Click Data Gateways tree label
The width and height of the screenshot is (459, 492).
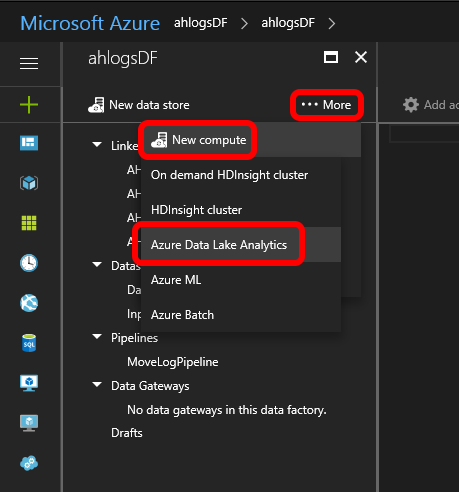click(x=150, y=386)
